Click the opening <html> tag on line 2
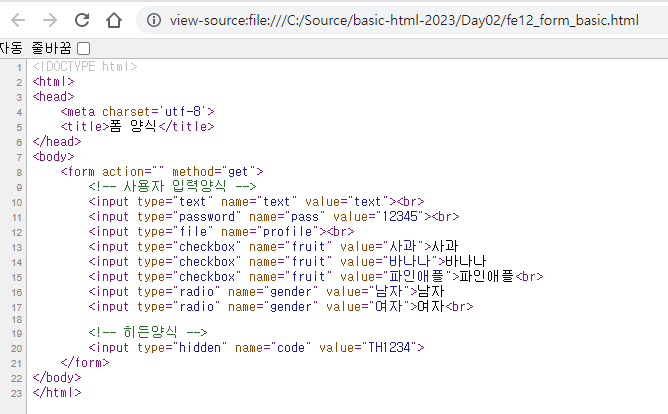The width and height of the screenshot is (668, 414). tap(53, 81)
